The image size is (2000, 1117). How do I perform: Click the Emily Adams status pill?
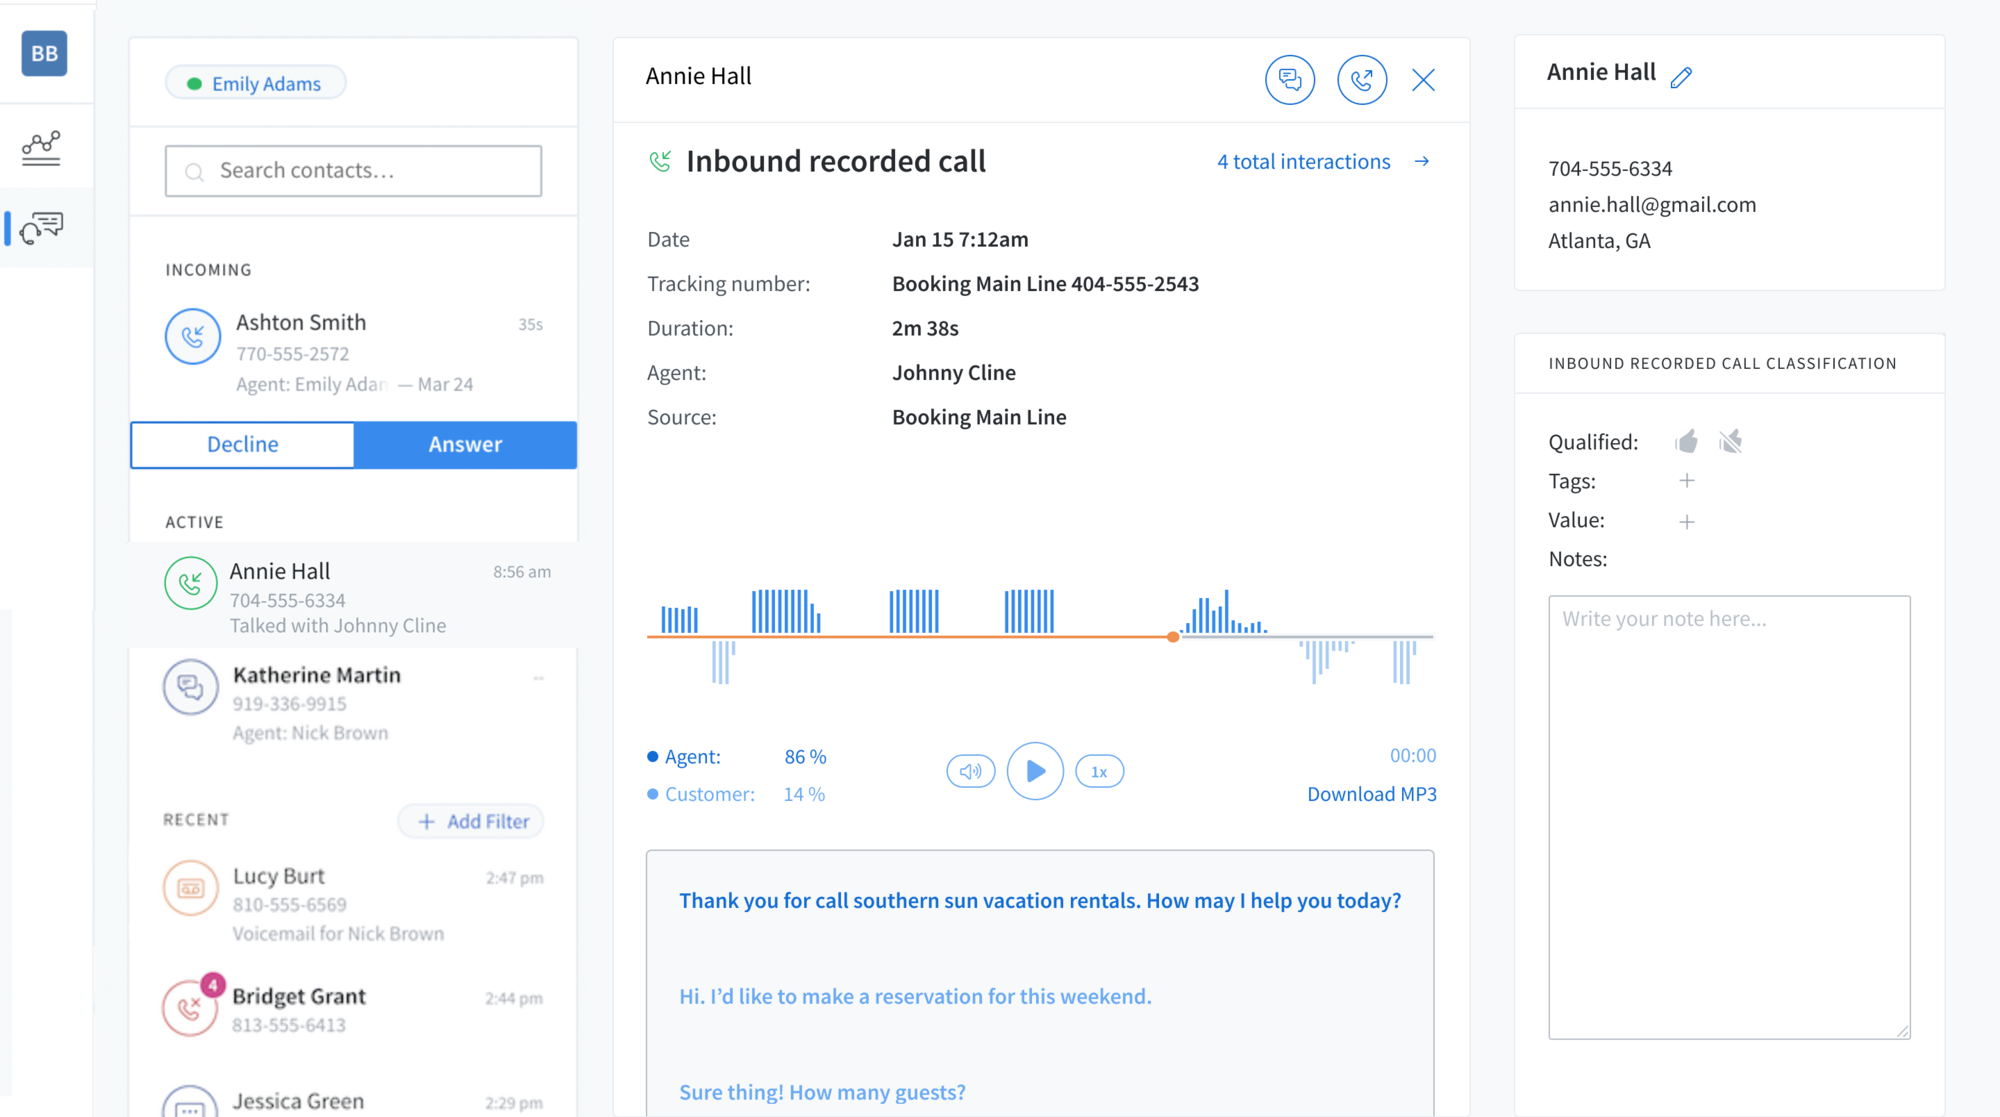256,83
